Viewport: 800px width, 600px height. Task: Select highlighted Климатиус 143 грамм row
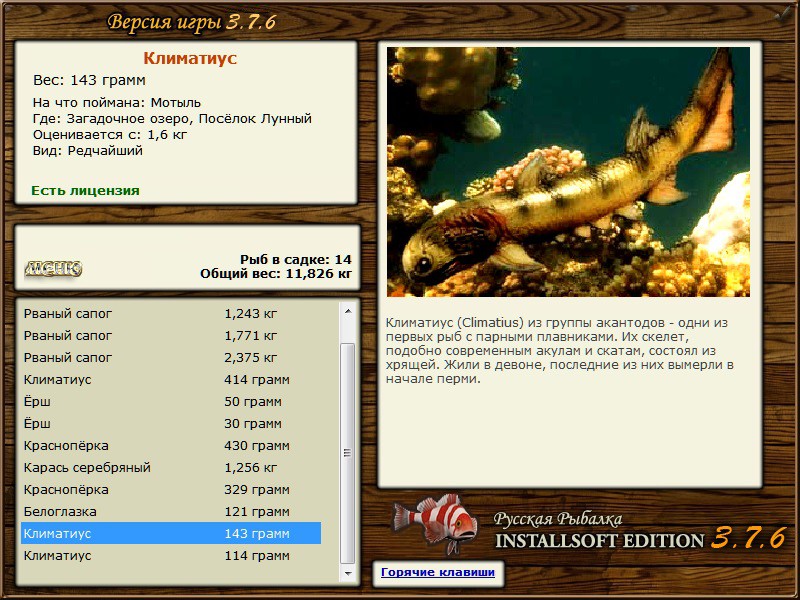click(x=171, y=533)
